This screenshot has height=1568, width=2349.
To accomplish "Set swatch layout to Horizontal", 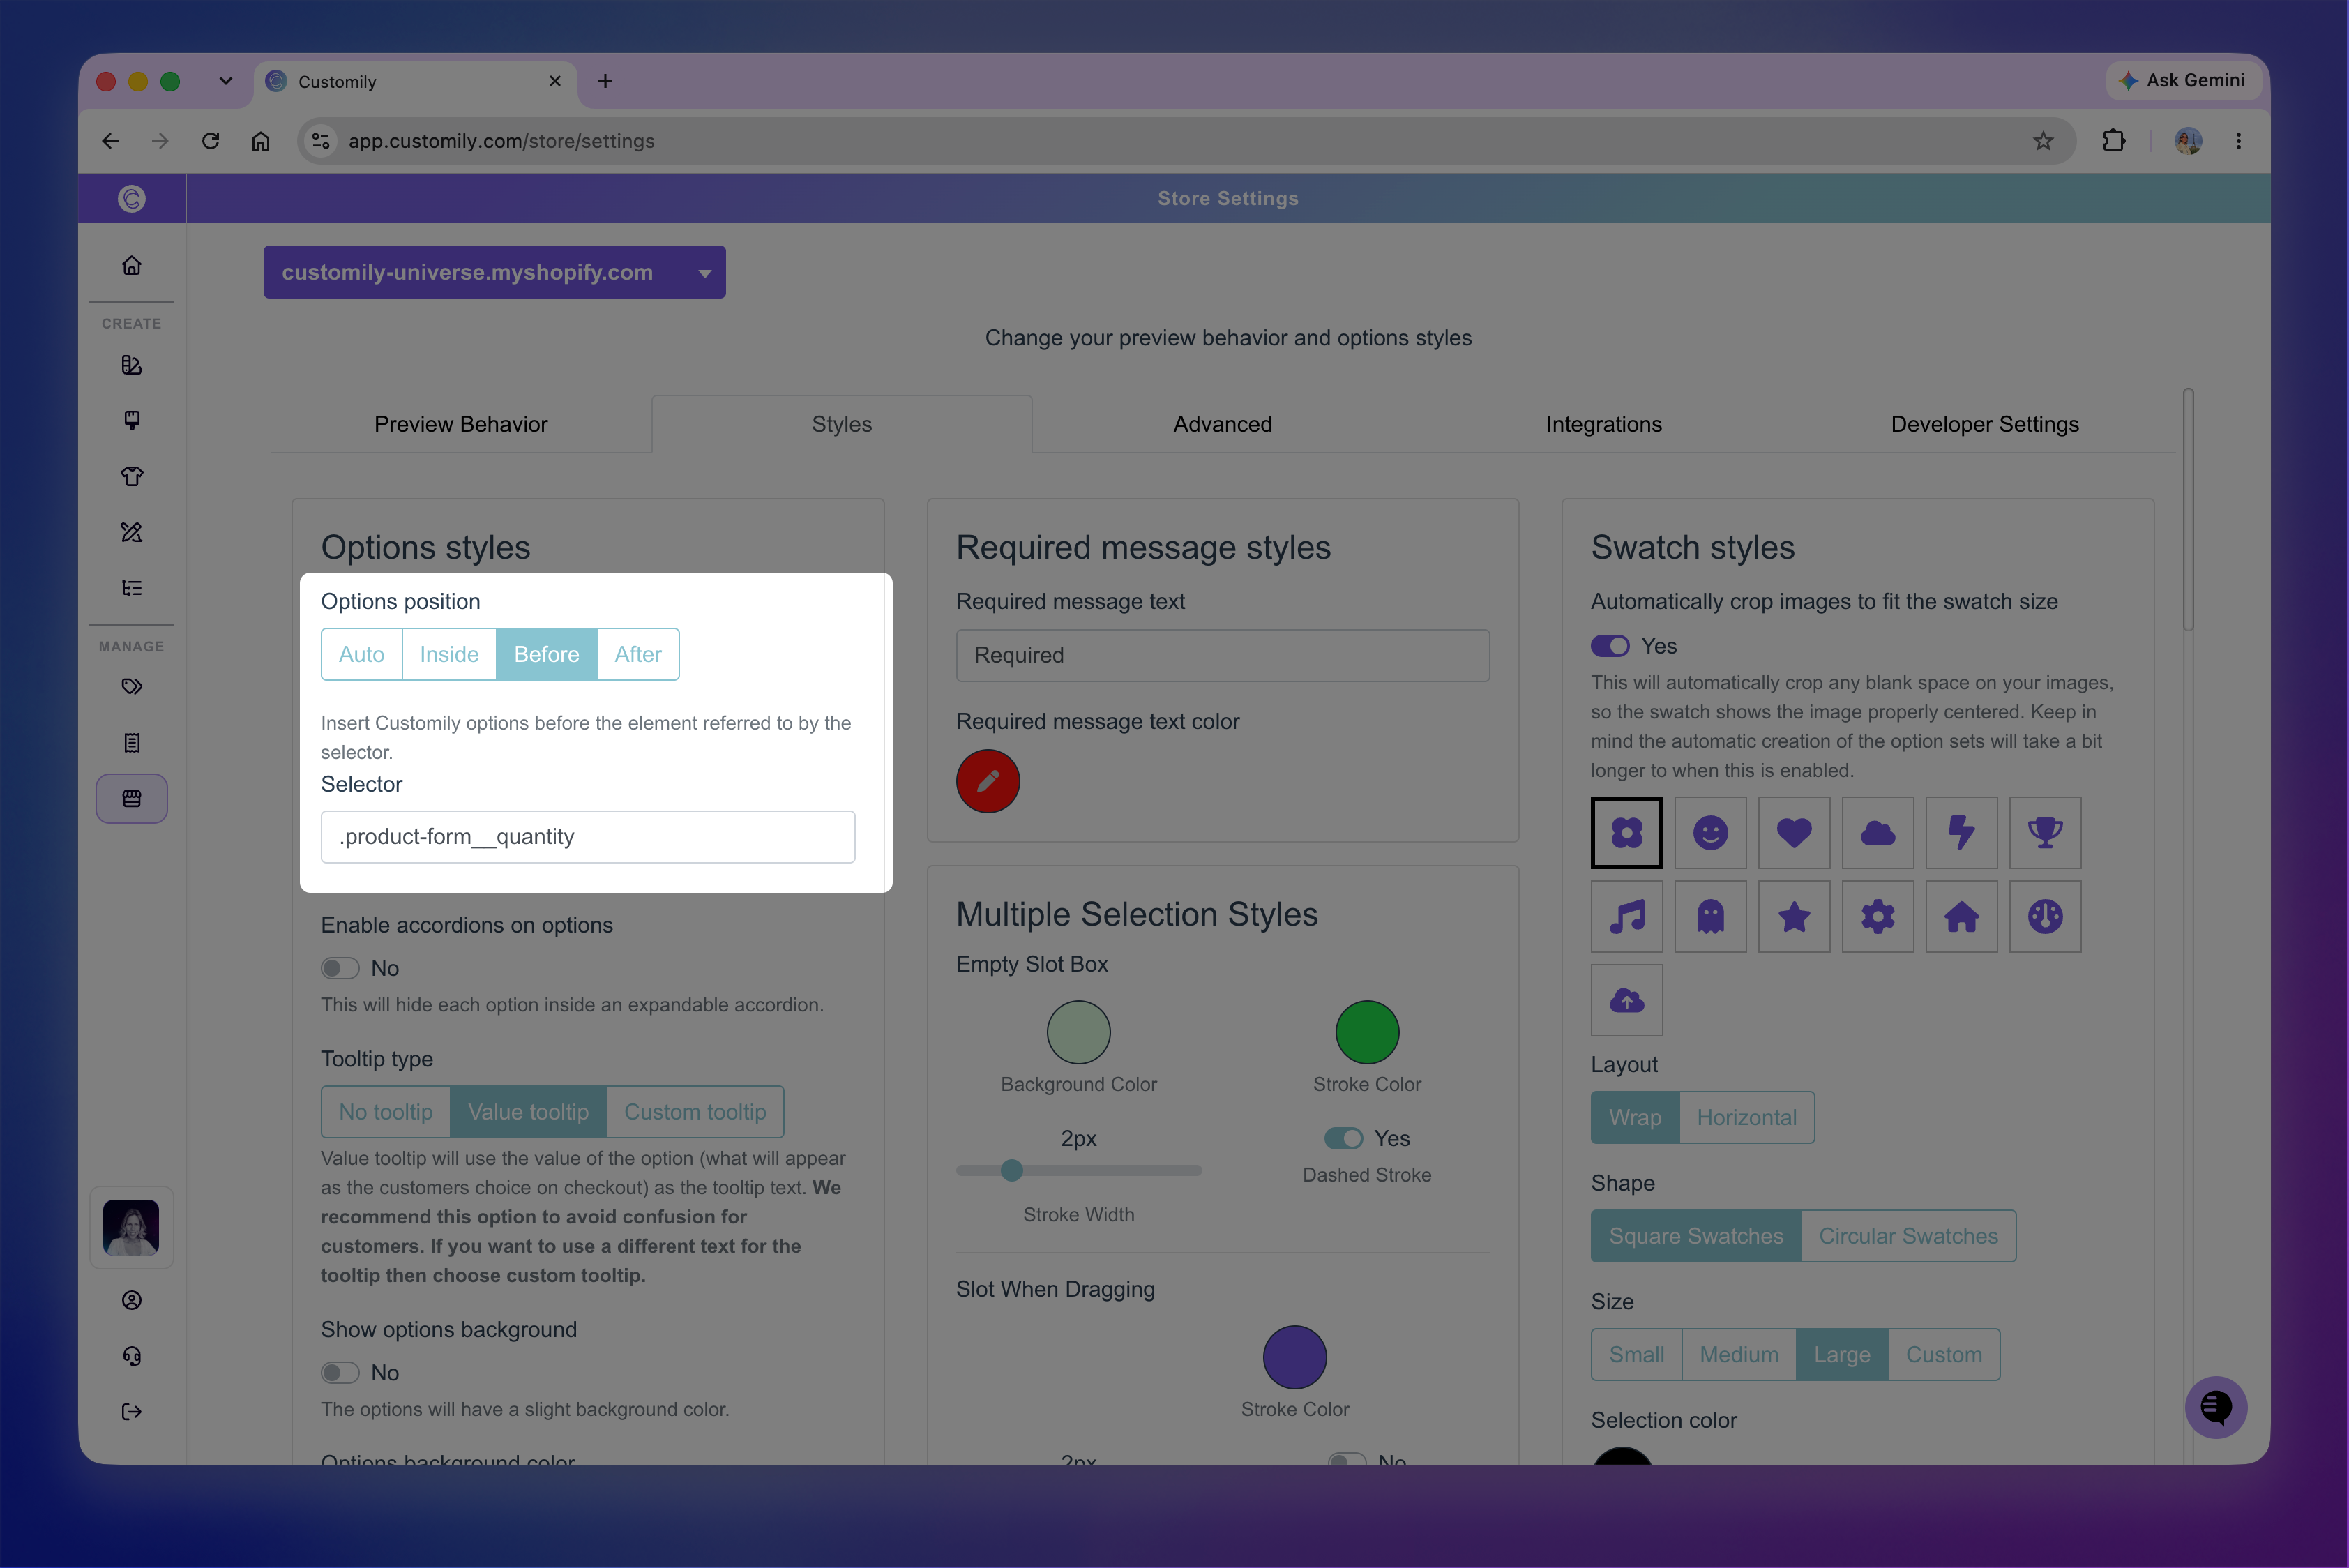I will pyautogui.click(x=1746, y=1117).
